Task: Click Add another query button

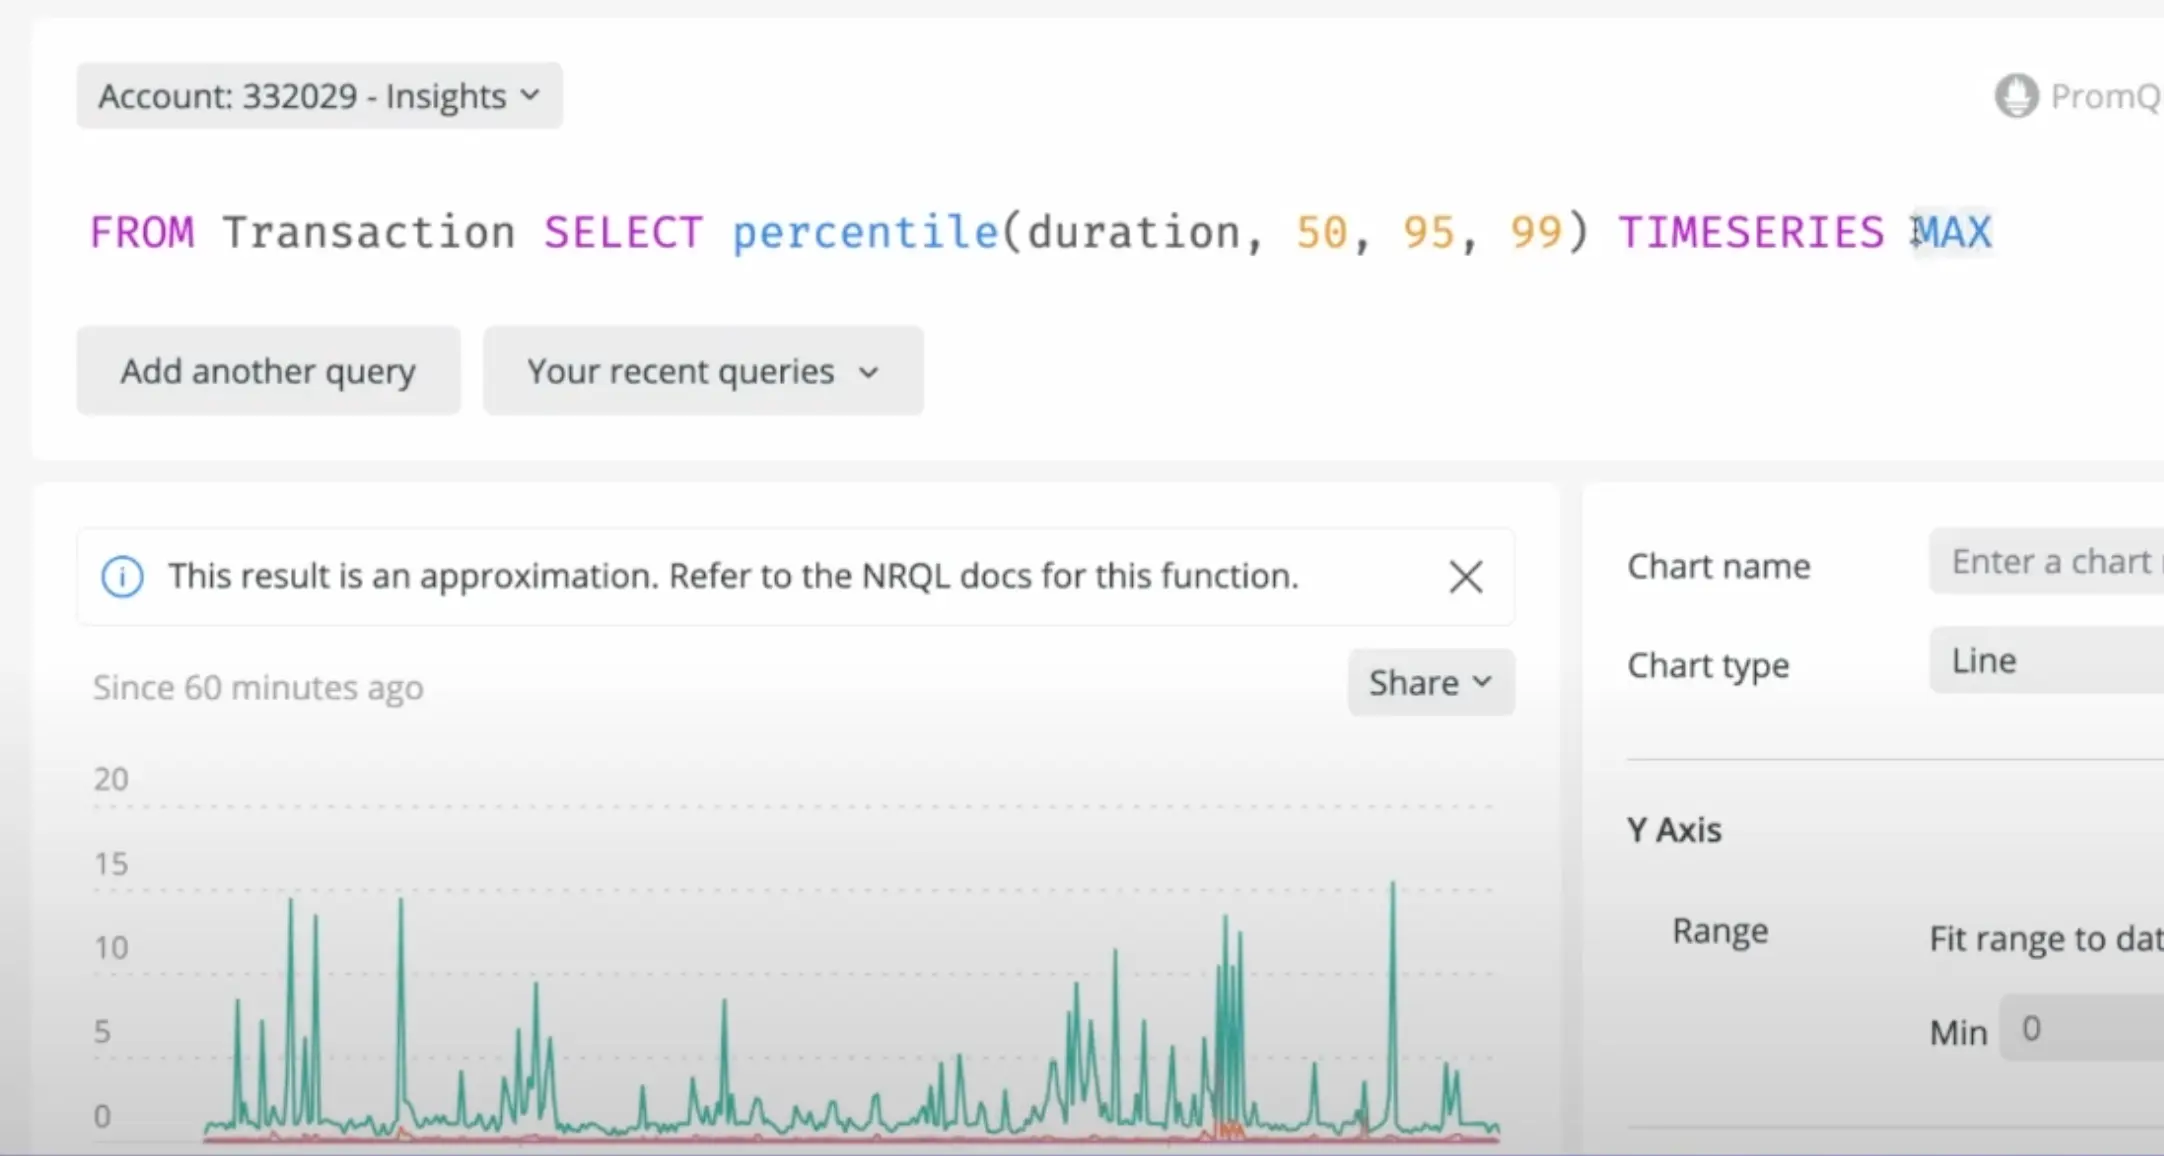Action: pyautogui.click(x=268, y=371)
